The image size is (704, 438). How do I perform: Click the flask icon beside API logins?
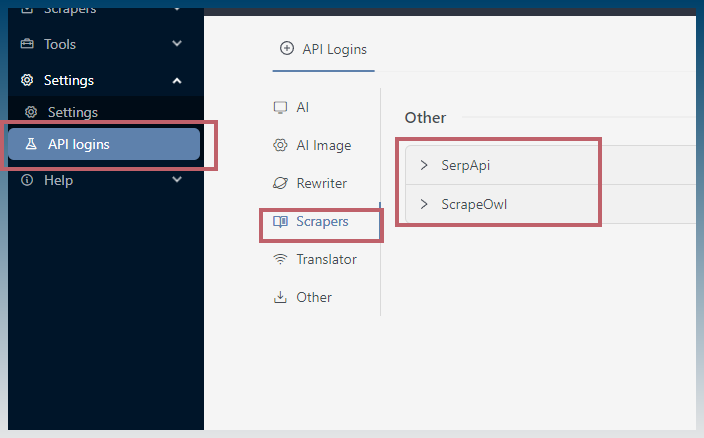point(31,144)
